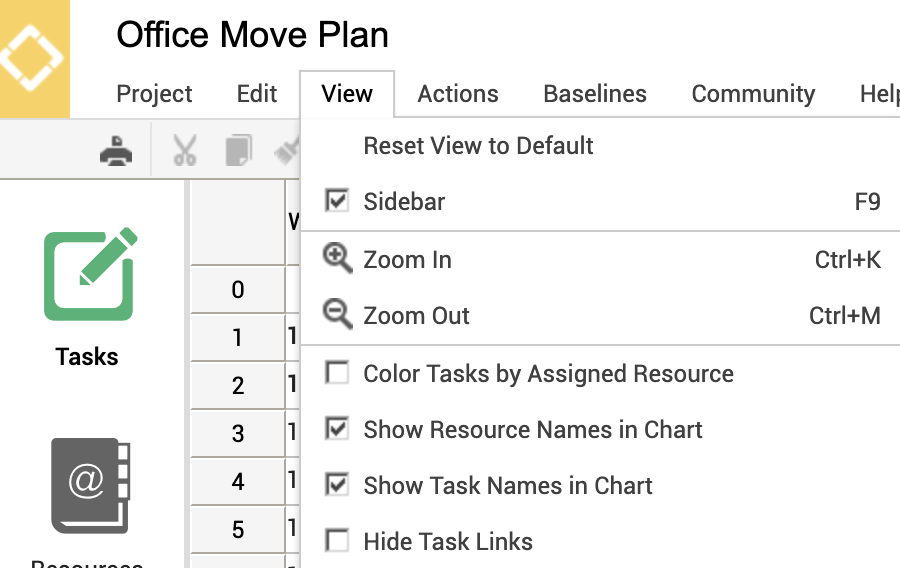Uncheck Show Task Names in Chart
Image resolution: width=900 pixels, height=568 pixels.
(x=338, y=485)
